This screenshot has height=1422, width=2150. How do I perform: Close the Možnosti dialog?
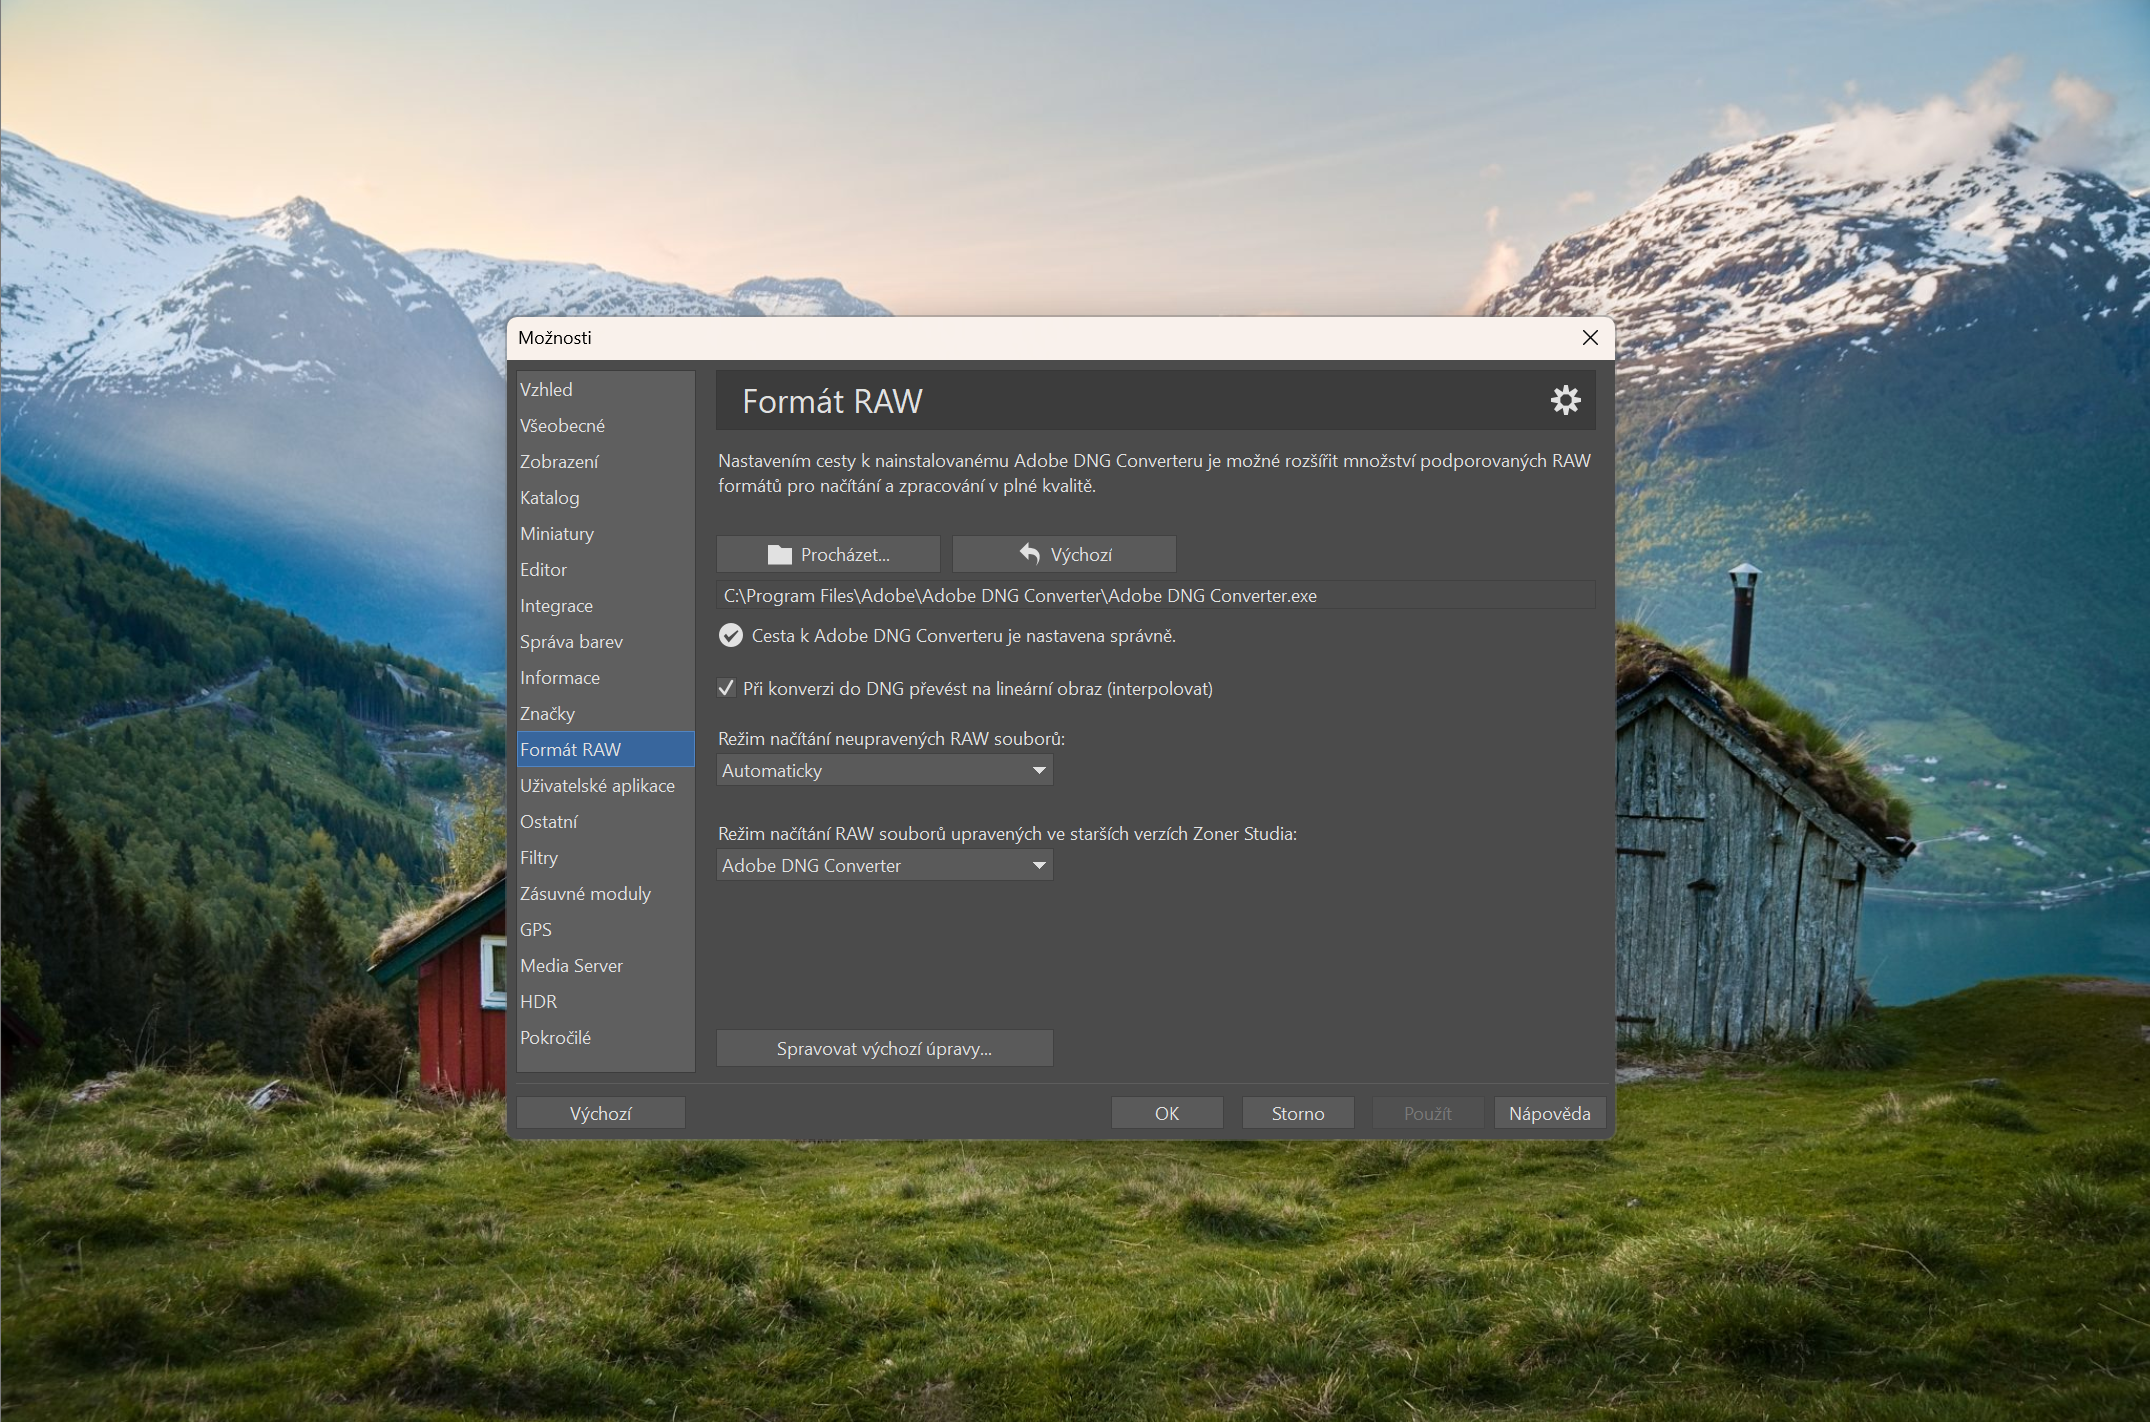pos(1590,338)
